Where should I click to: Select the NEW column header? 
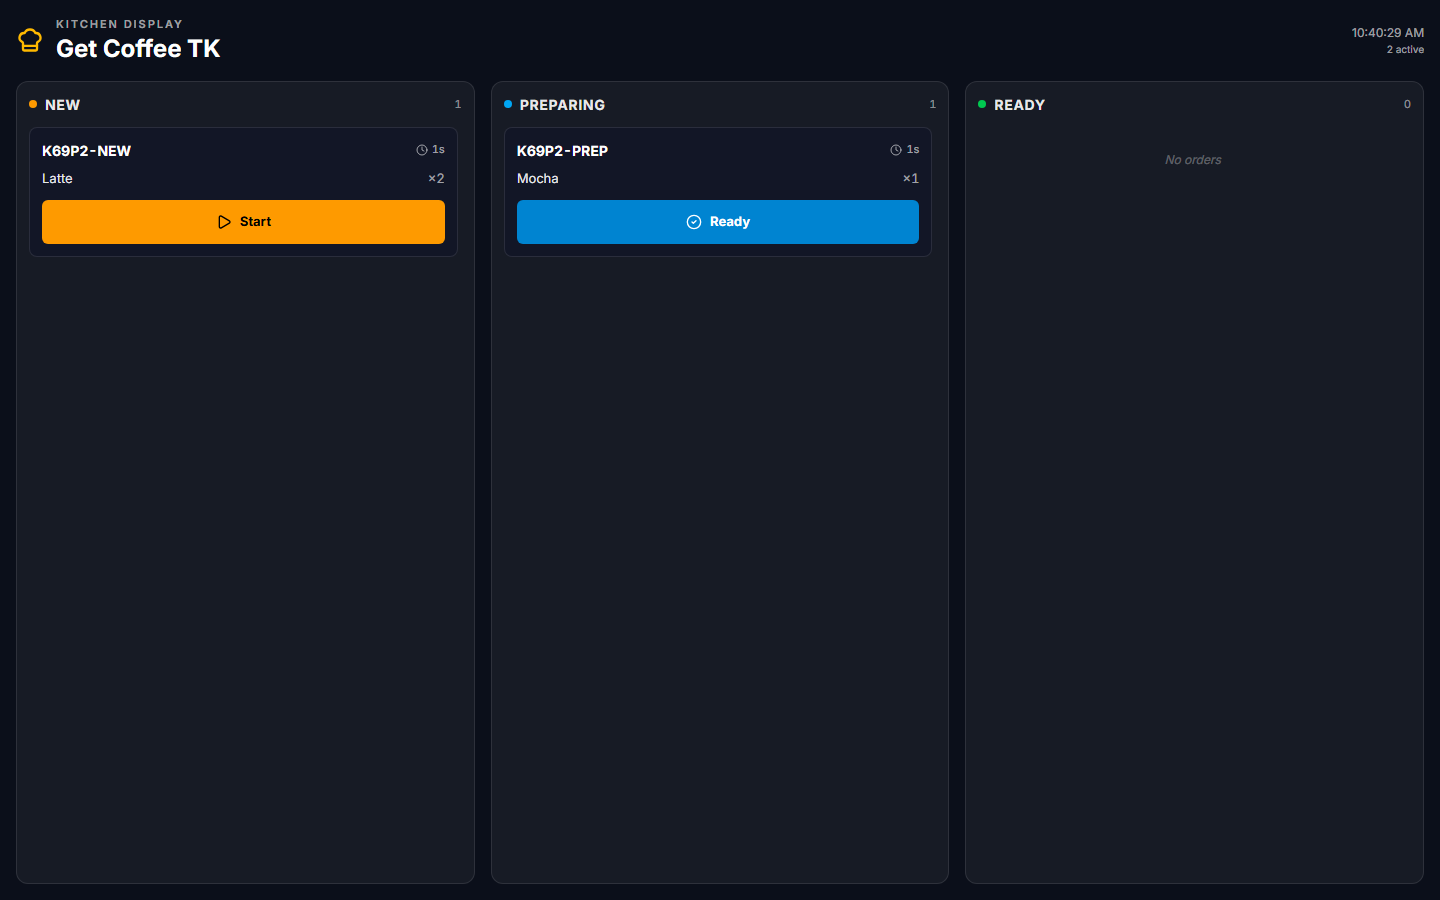pyautogui.click(x=62, y=105)
